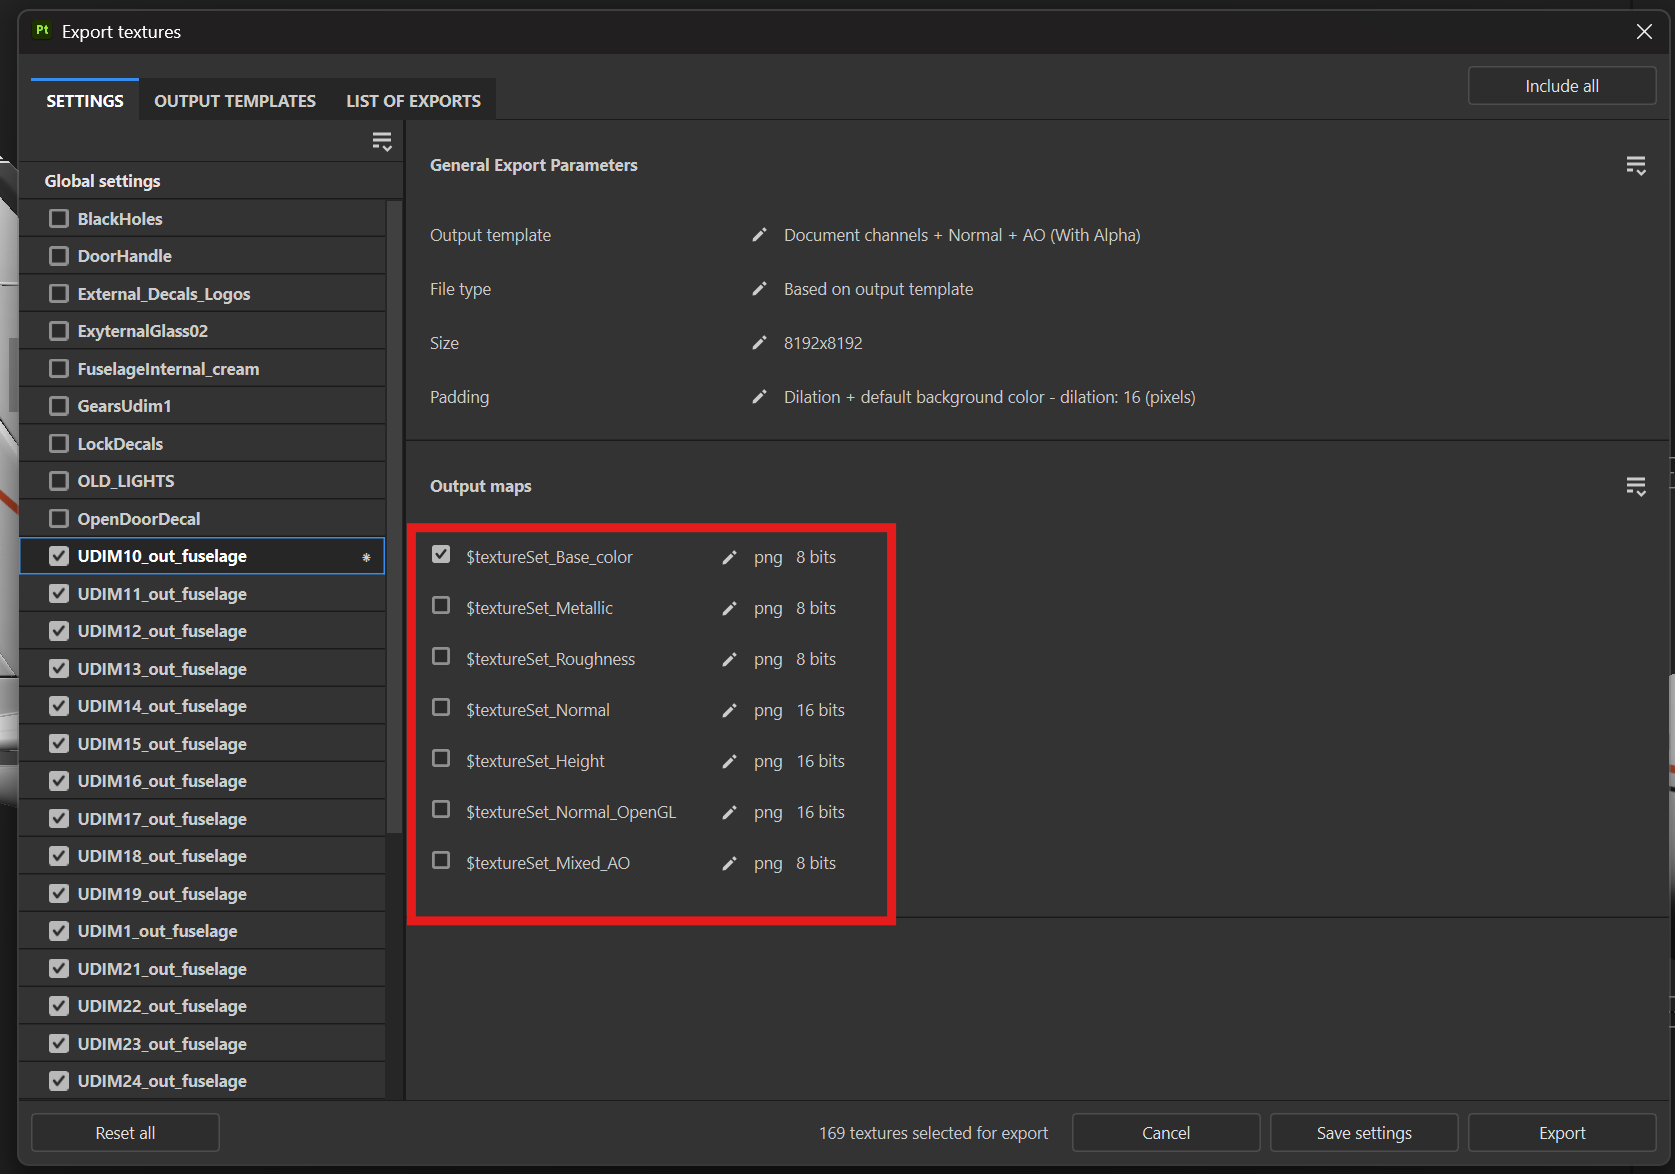
Task: Click pencil icon for $textureSet_Mixed_AO map
Action: coord(729,864)
